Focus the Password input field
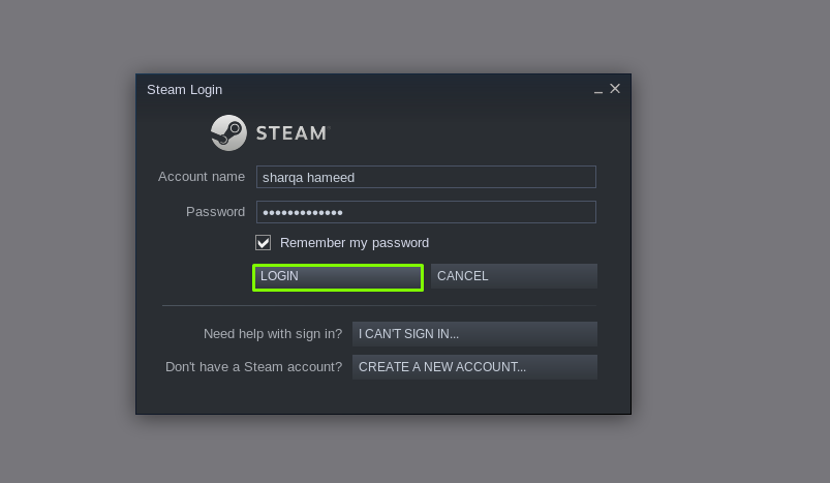830x484 pixels. coord(426,212)
